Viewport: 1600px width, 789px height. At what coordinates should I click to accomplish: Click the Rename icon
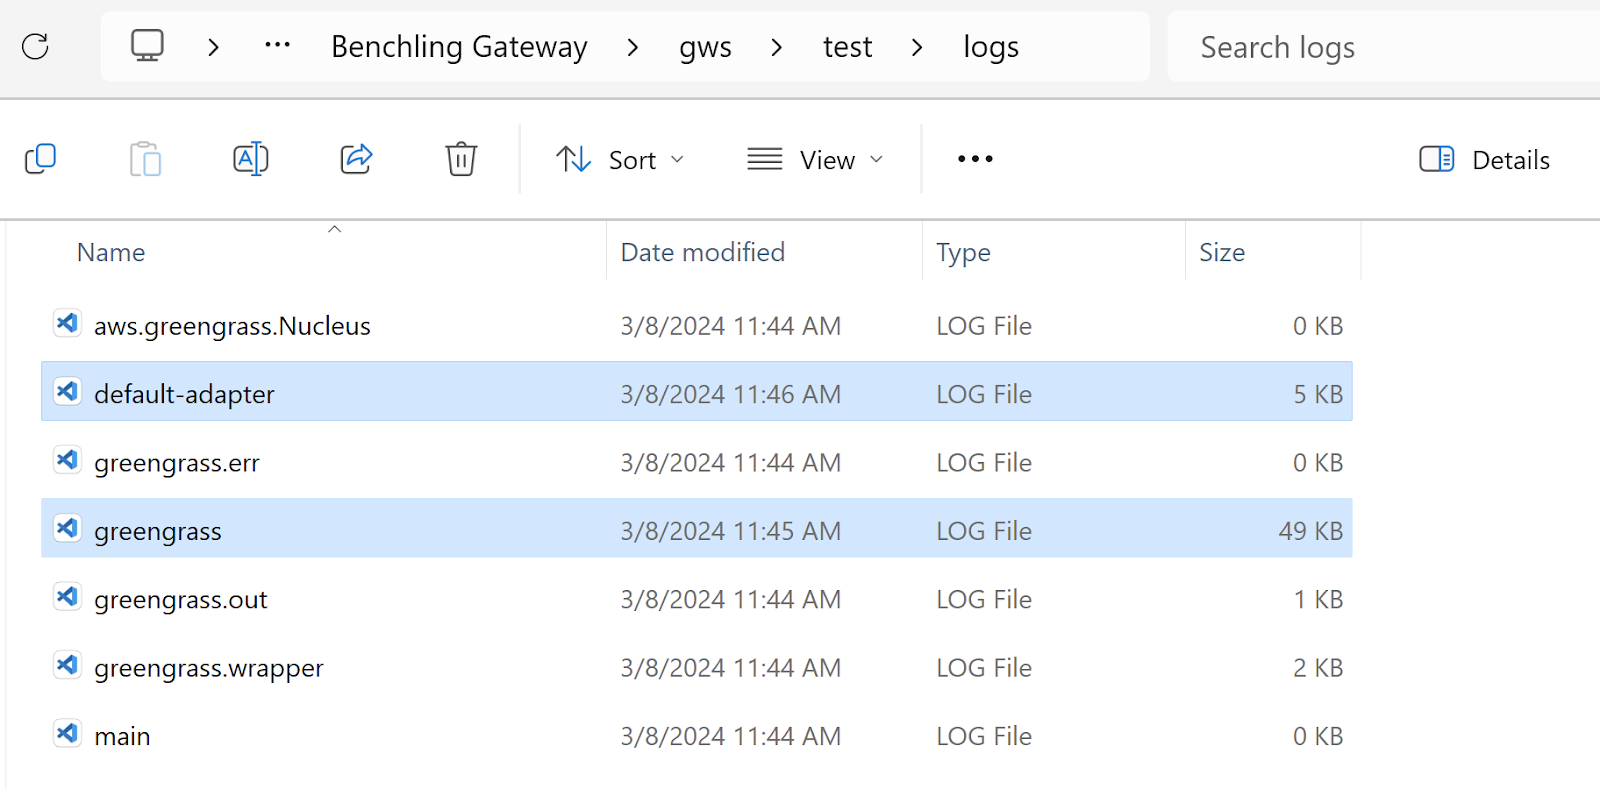point(250,159)
